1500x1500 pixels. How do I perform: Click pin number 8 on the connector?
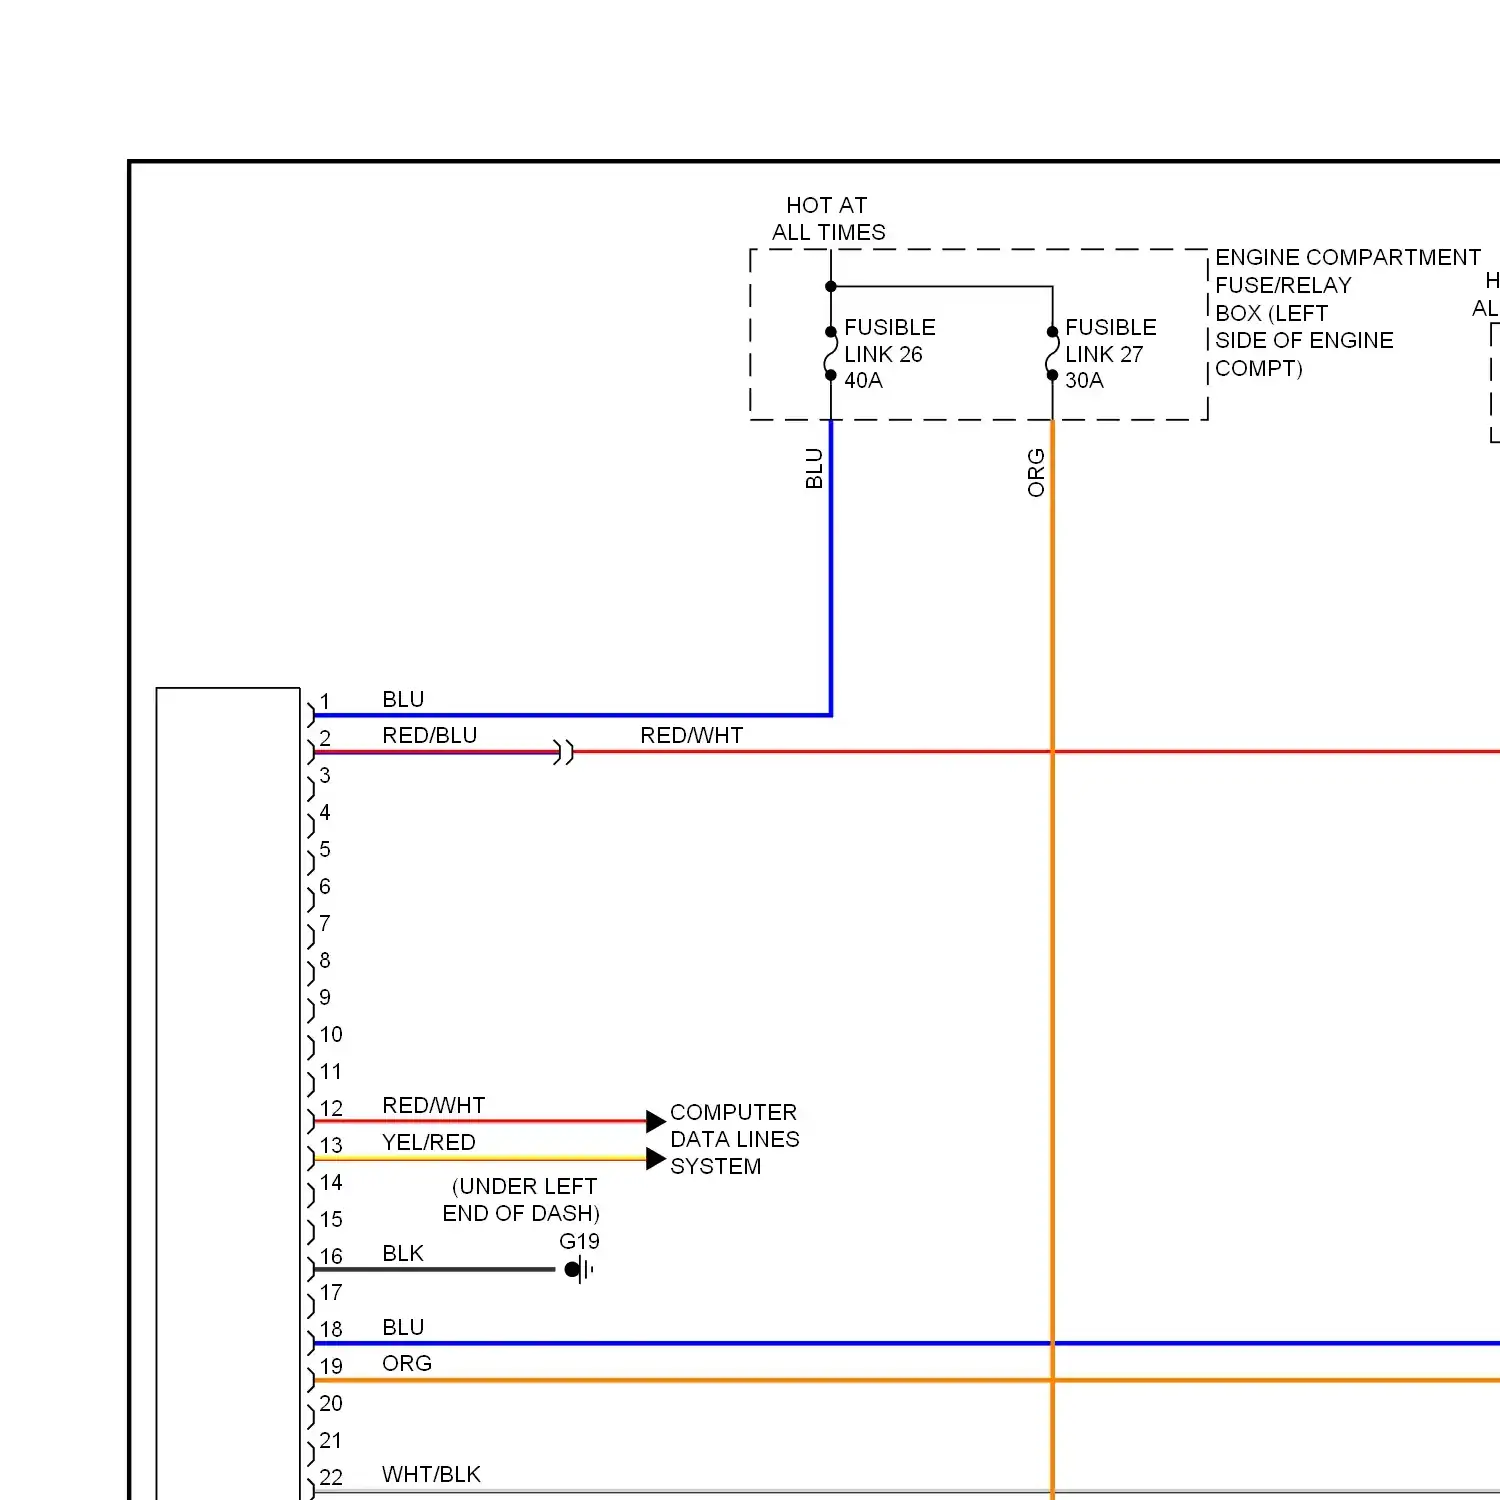(325, 960)
